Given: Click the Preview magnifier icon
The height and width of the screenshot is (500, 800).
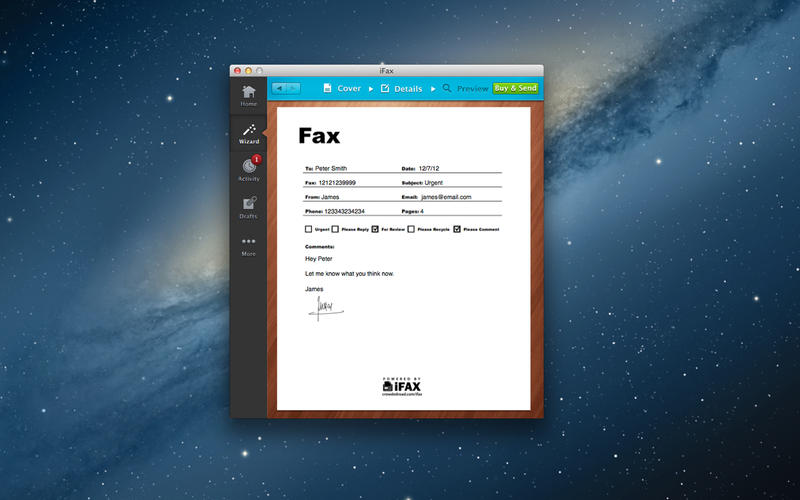Looking at the screenshot, I should (x=447, y=88).
